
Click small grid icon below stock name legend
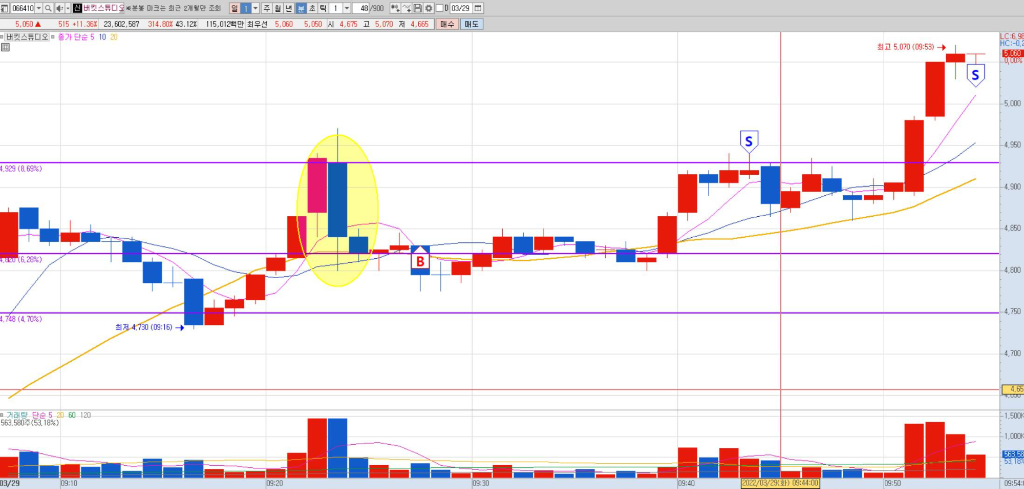pyautogui.click(x=5, y=48)
